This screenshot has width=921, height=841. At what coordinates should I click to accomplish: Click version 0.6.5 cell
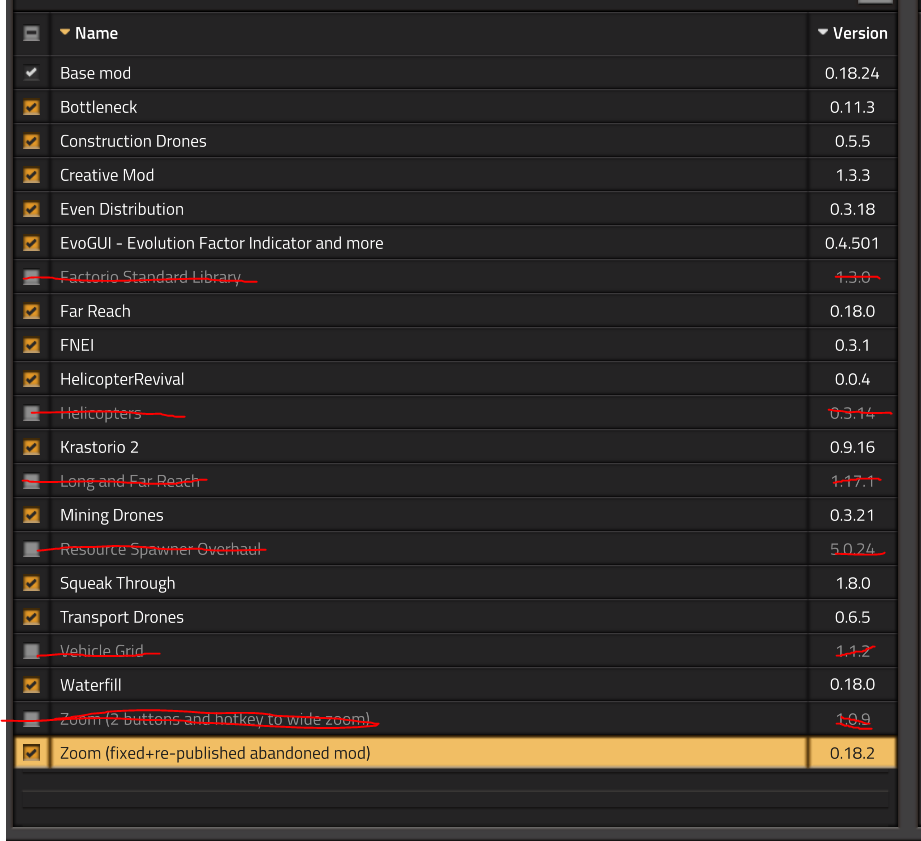point(852,618)
